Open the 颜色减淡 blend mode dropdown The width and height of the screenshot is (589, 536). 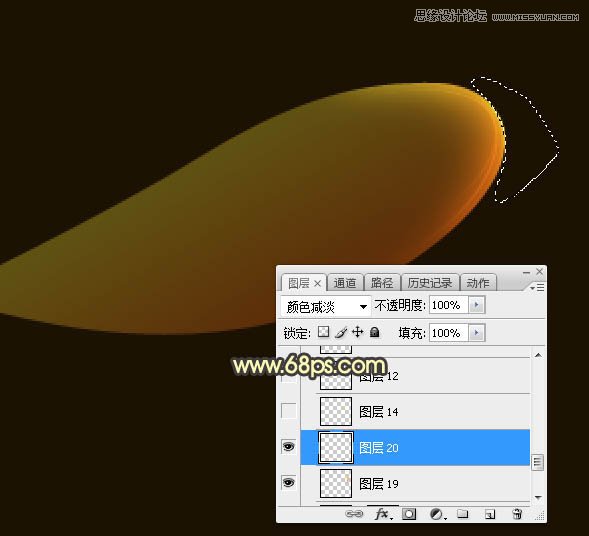[x=326, y=307]
